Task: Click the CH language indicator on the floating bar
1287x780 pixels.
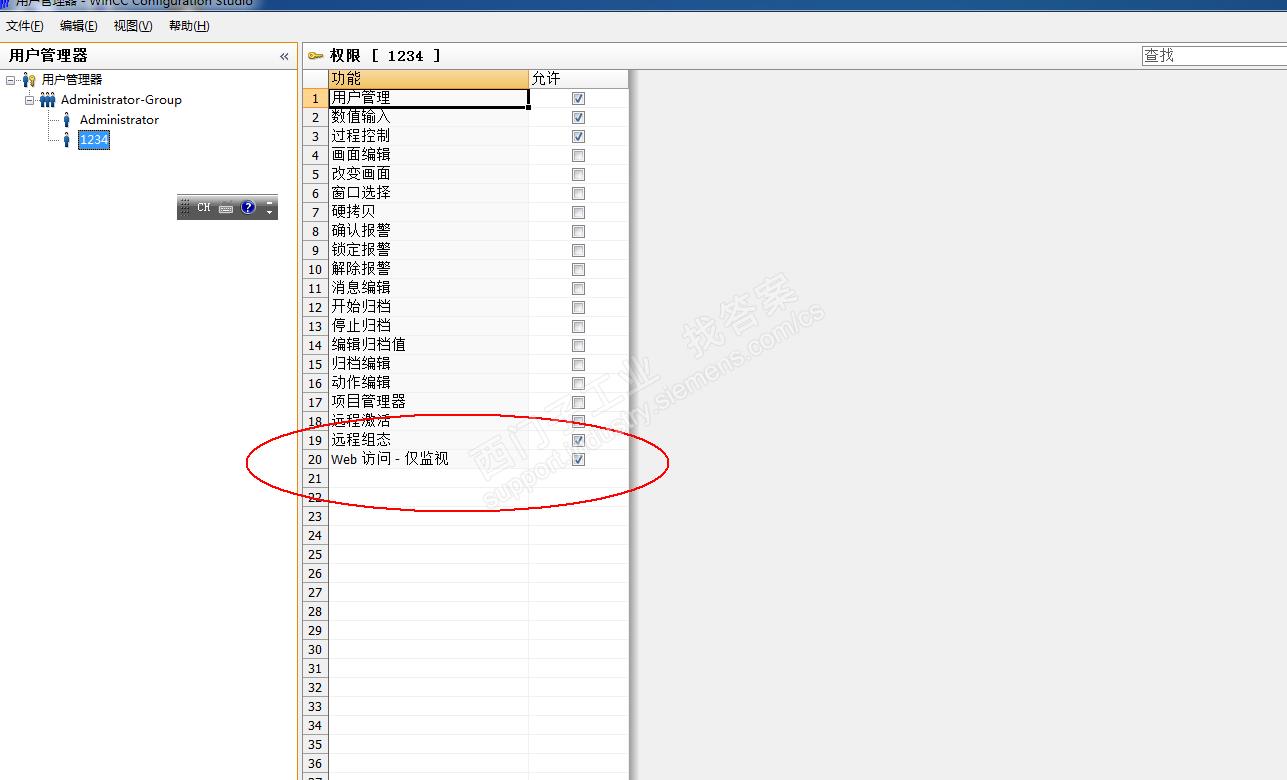Action: tap(204, 208)
